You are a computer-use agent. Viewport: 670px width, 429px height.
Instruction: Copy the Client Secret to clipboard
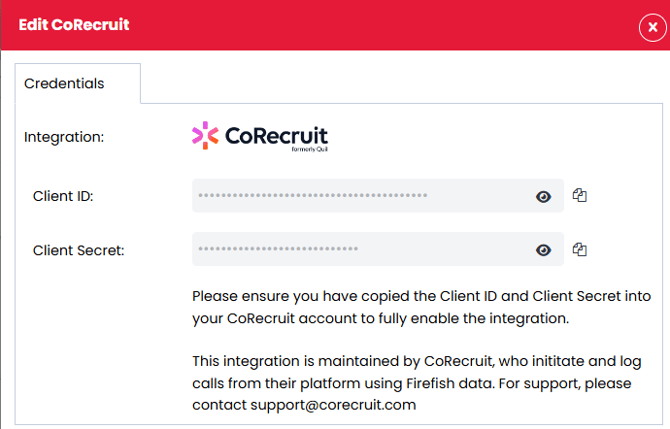(579, 249)
